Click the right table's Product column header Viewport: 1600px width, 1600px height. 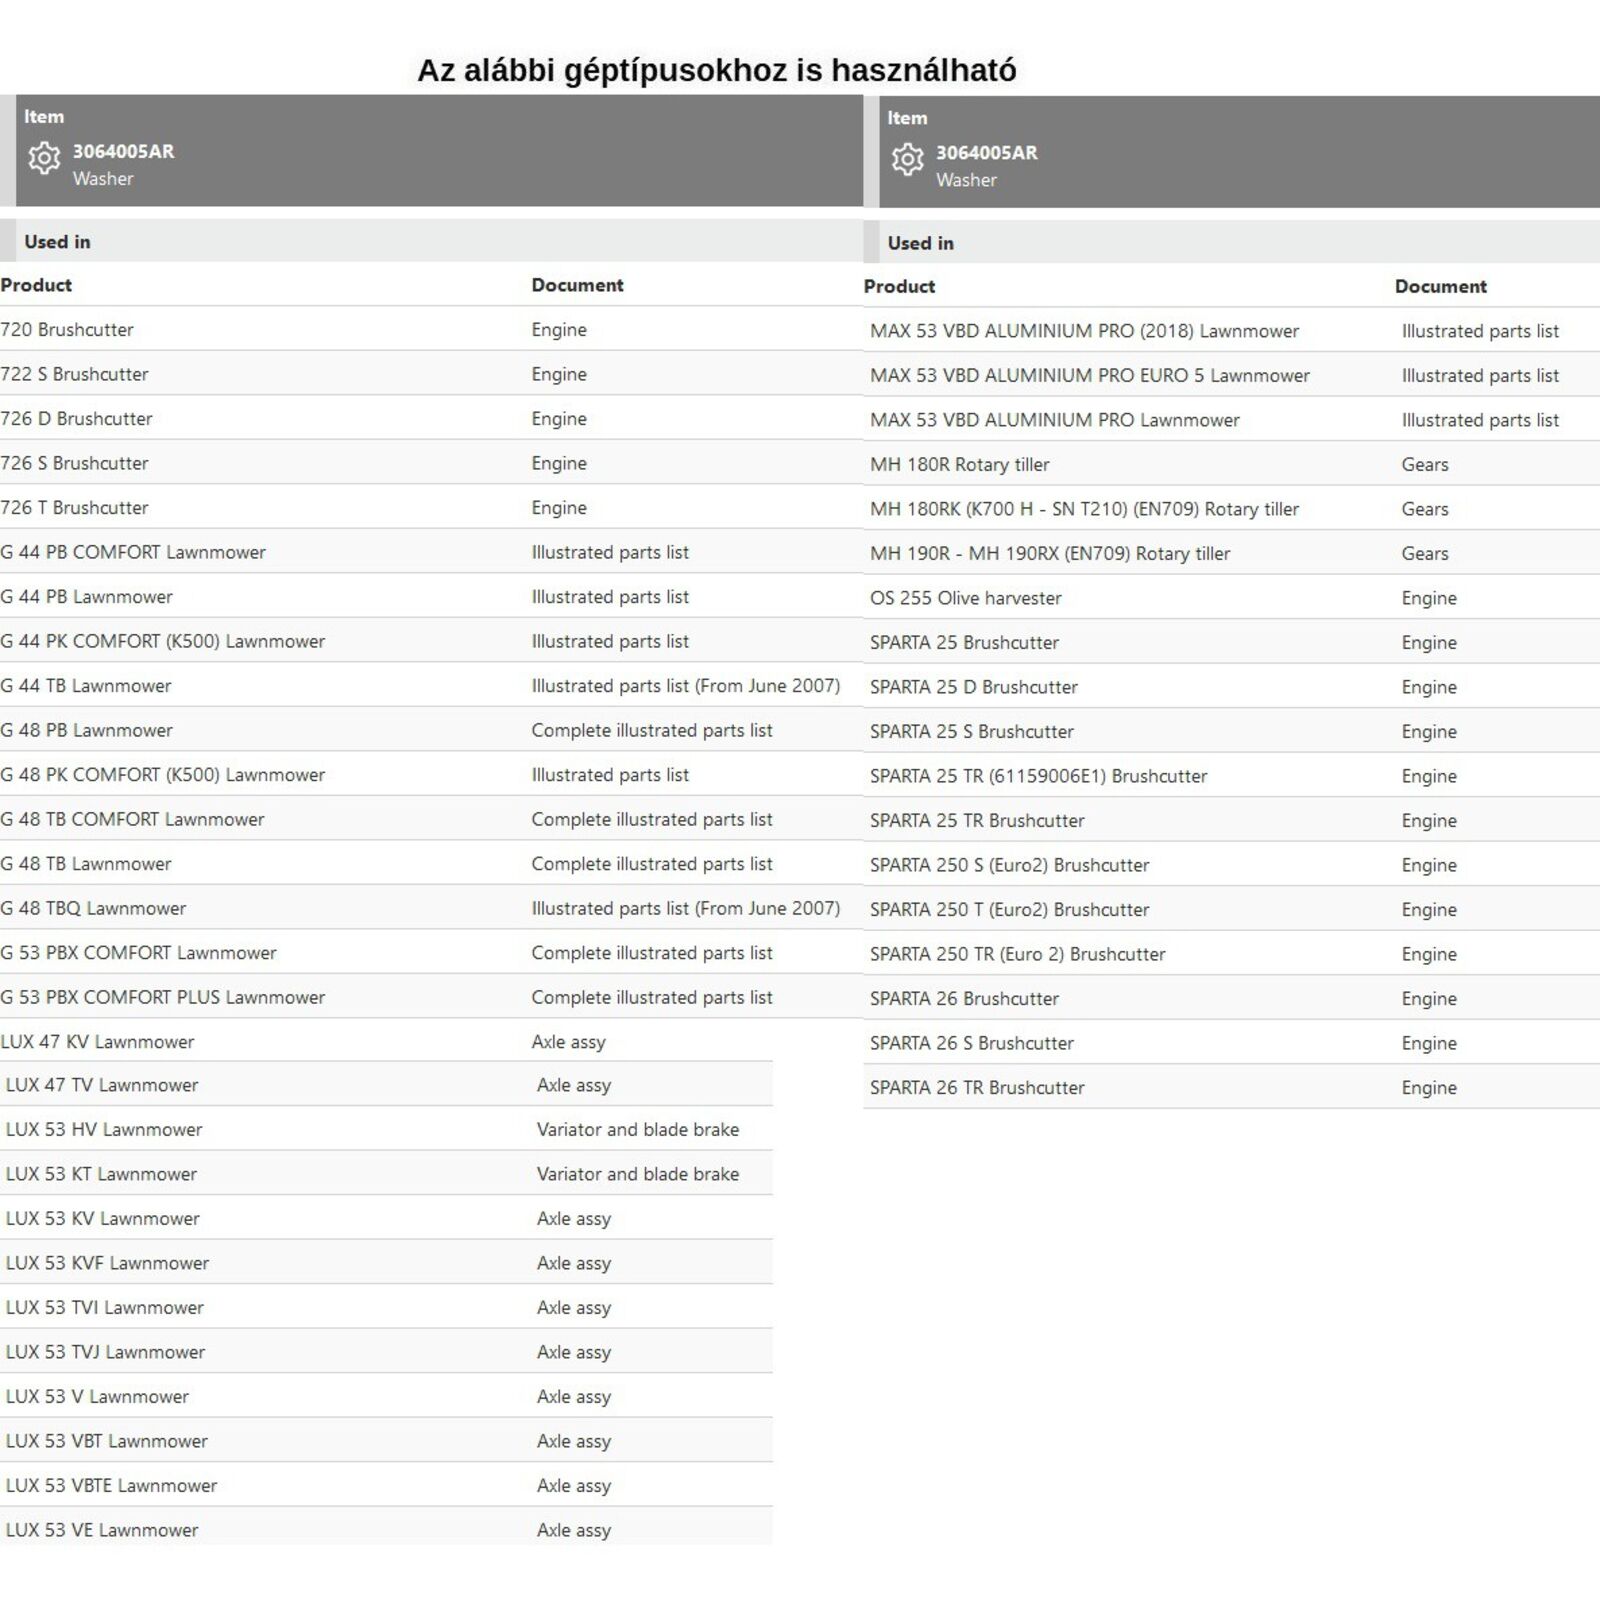[899, 287]
